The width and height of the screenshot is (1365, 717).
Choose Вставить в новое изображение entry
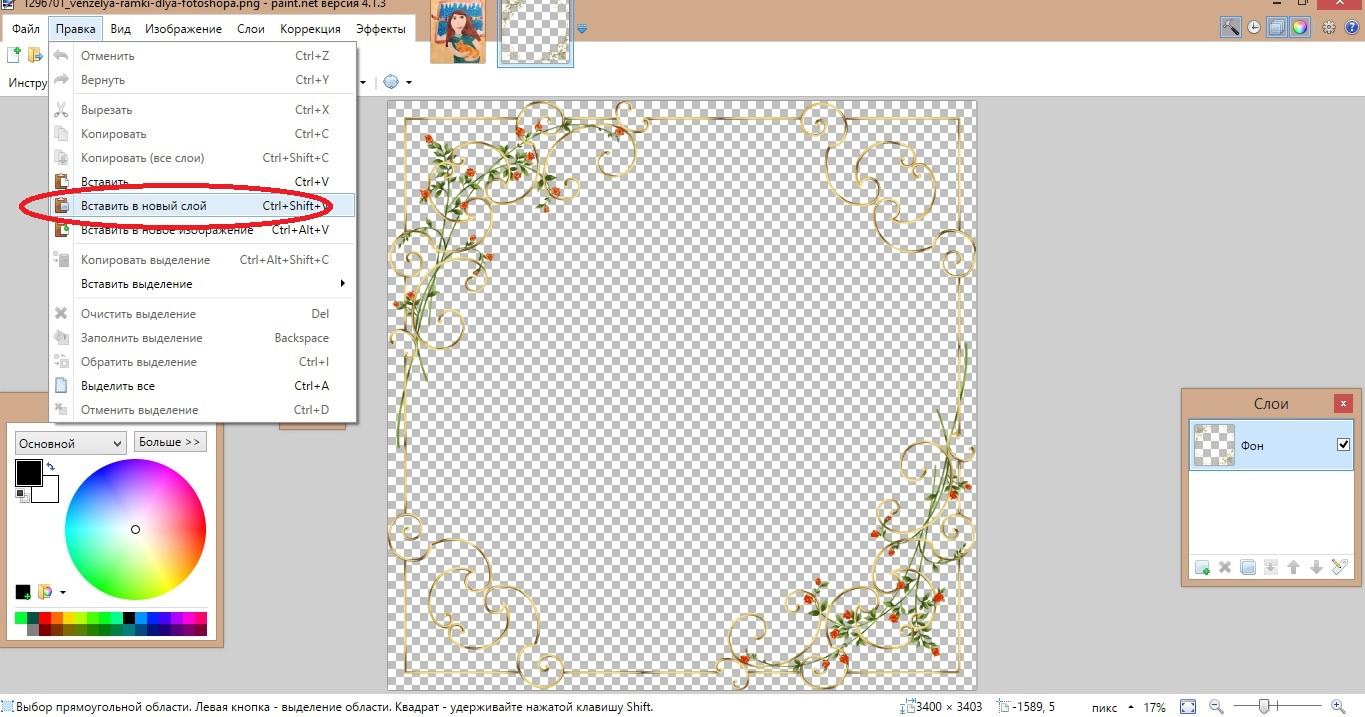tap(203, 230)
